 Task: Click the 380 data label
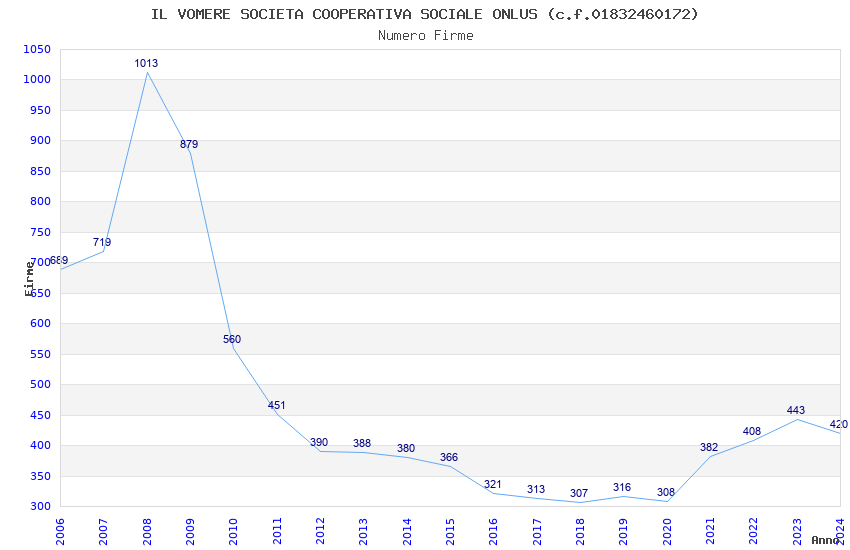[x=406, y=448]
